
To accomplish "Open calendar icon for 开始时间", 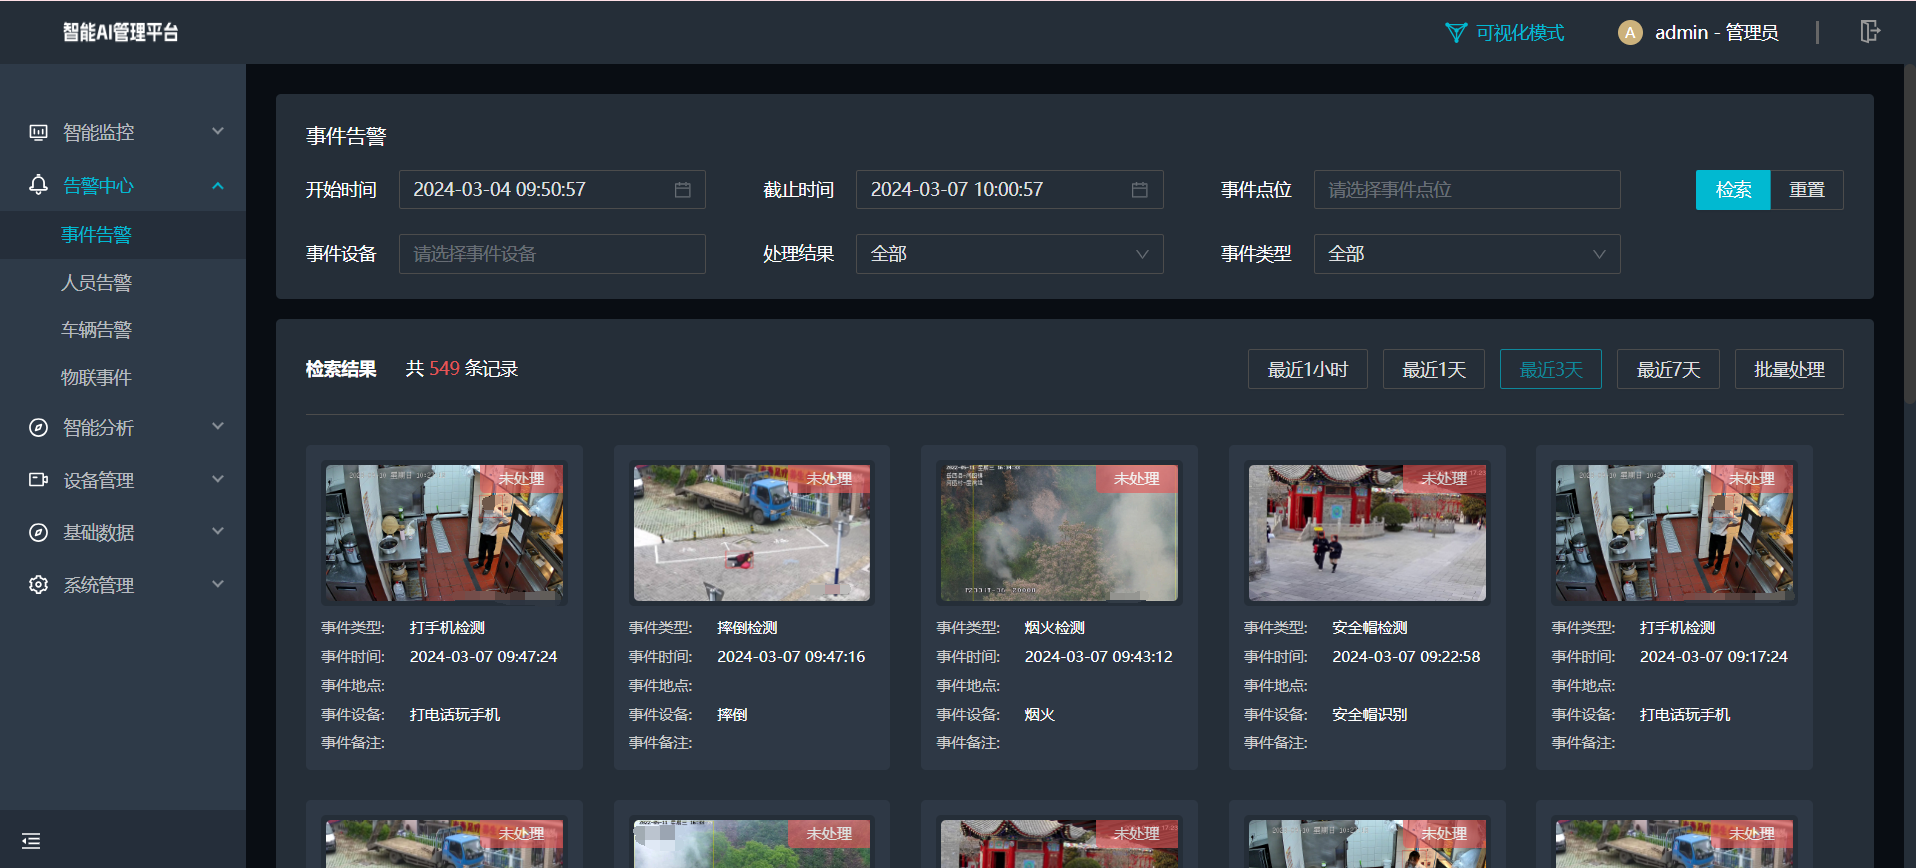I will tap(683, 190).
